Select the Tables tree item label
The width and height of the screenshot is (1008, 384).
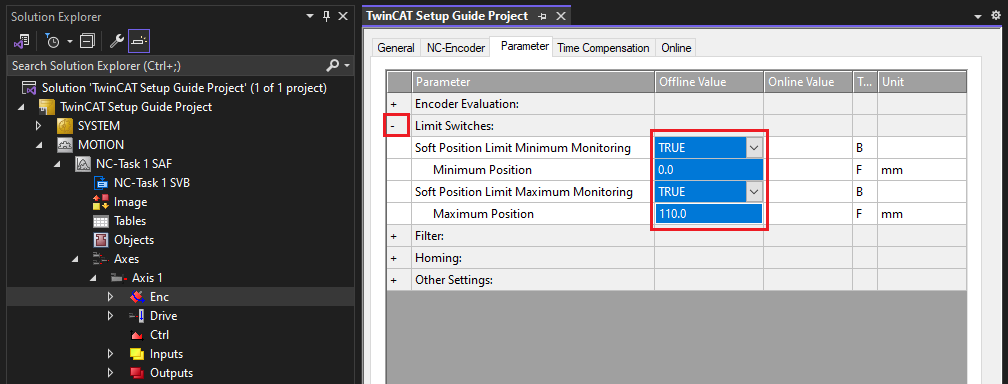click(x=130, y=221)
